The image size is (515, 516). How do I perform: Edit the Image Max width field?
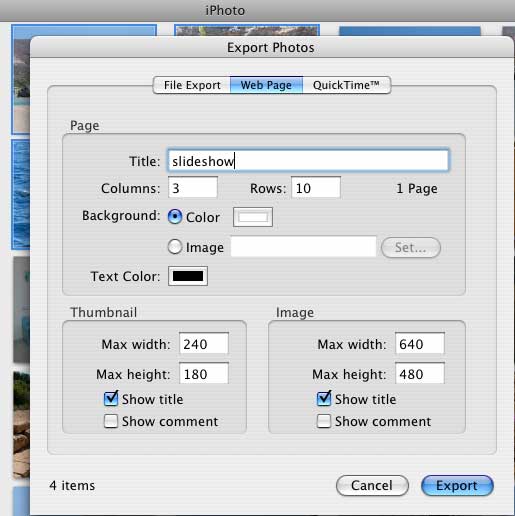(x=420, y=343)
